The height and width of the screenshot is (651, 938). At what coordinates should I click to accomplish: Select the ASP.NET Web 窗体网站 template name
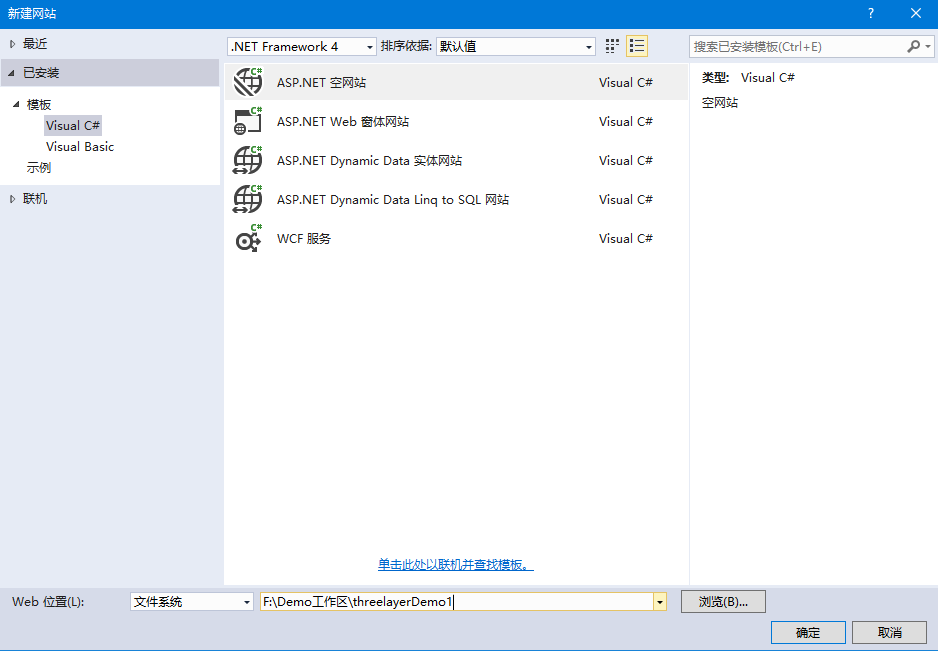pos(343,121)
